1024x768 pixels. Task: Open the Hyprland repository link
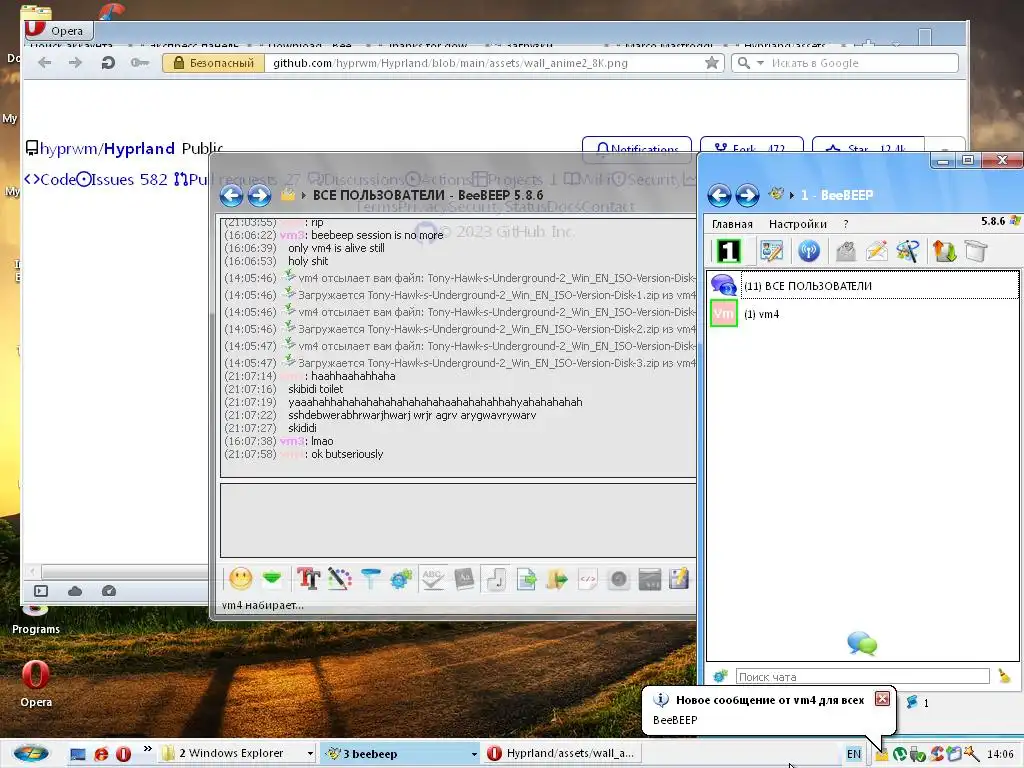[x=139, y=148]
